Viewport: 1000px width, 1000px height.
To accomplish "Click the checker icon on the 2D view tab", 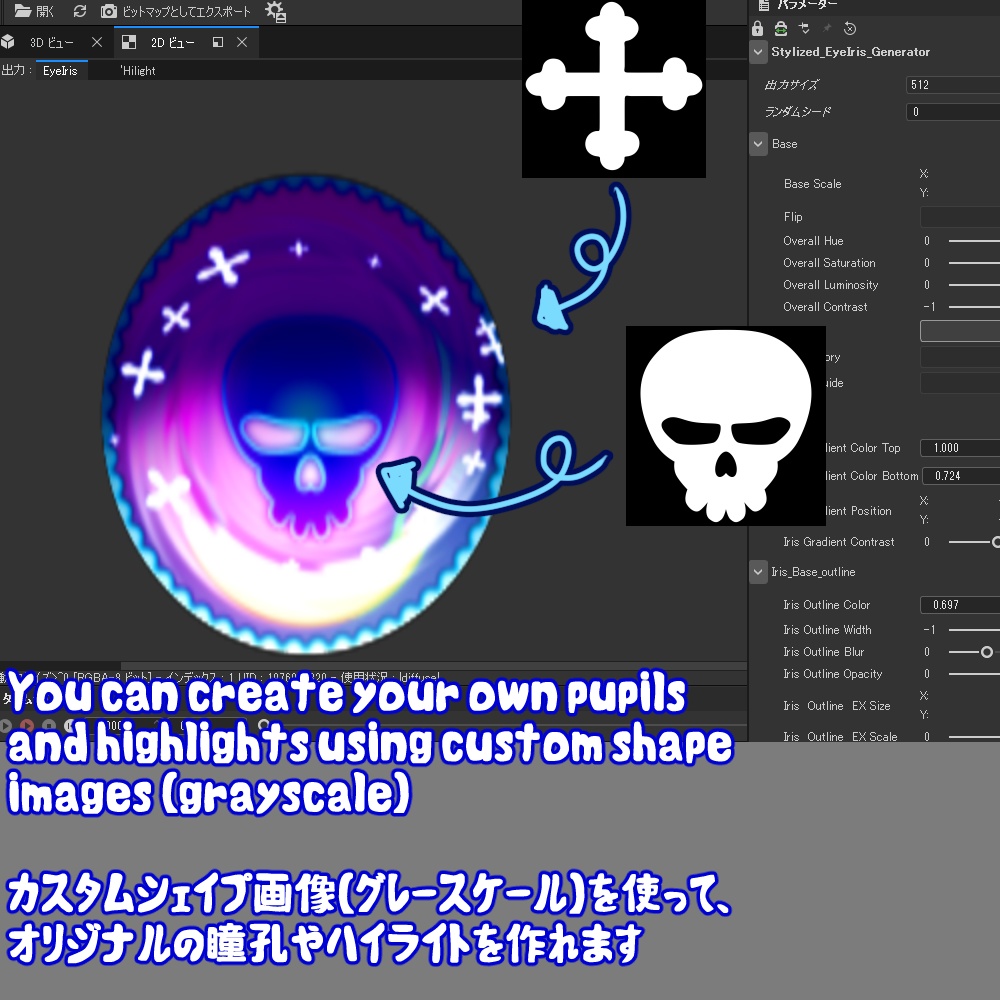I will (x=128, y=41).
